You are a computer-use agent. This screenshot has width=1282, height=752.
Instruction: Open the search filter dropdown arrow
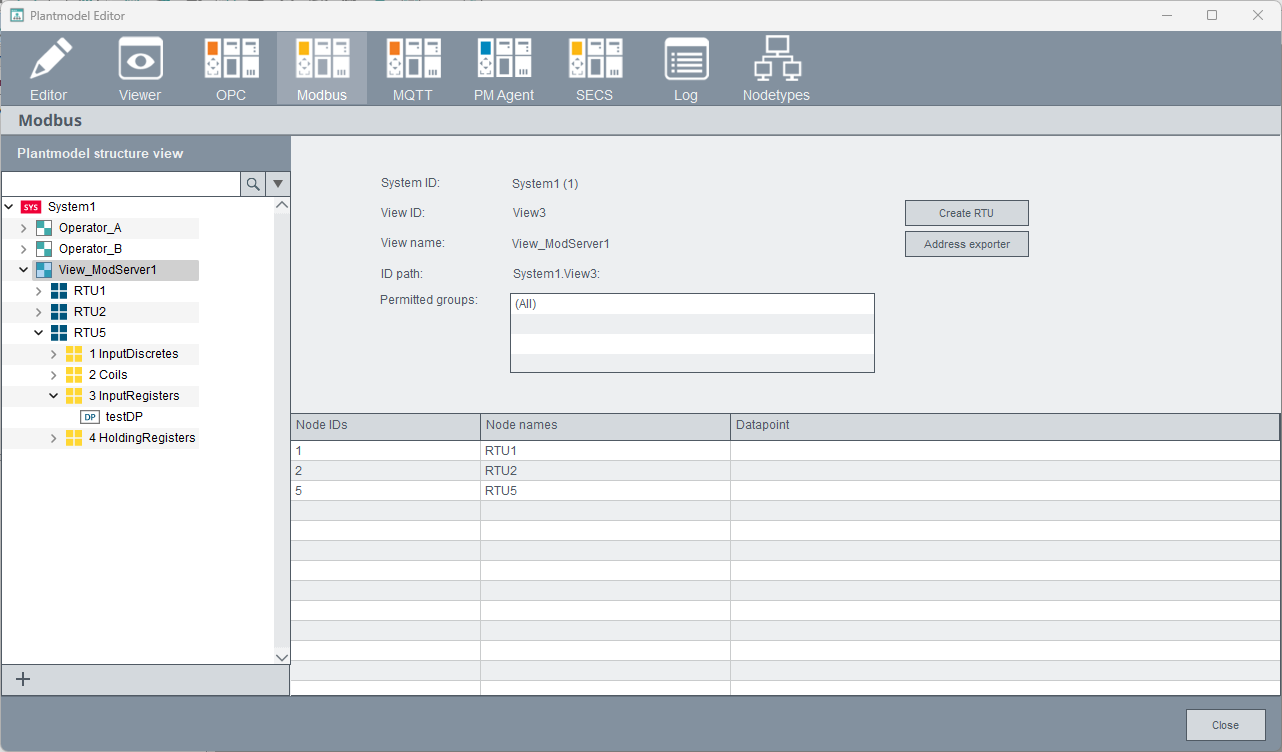[278, 184]
